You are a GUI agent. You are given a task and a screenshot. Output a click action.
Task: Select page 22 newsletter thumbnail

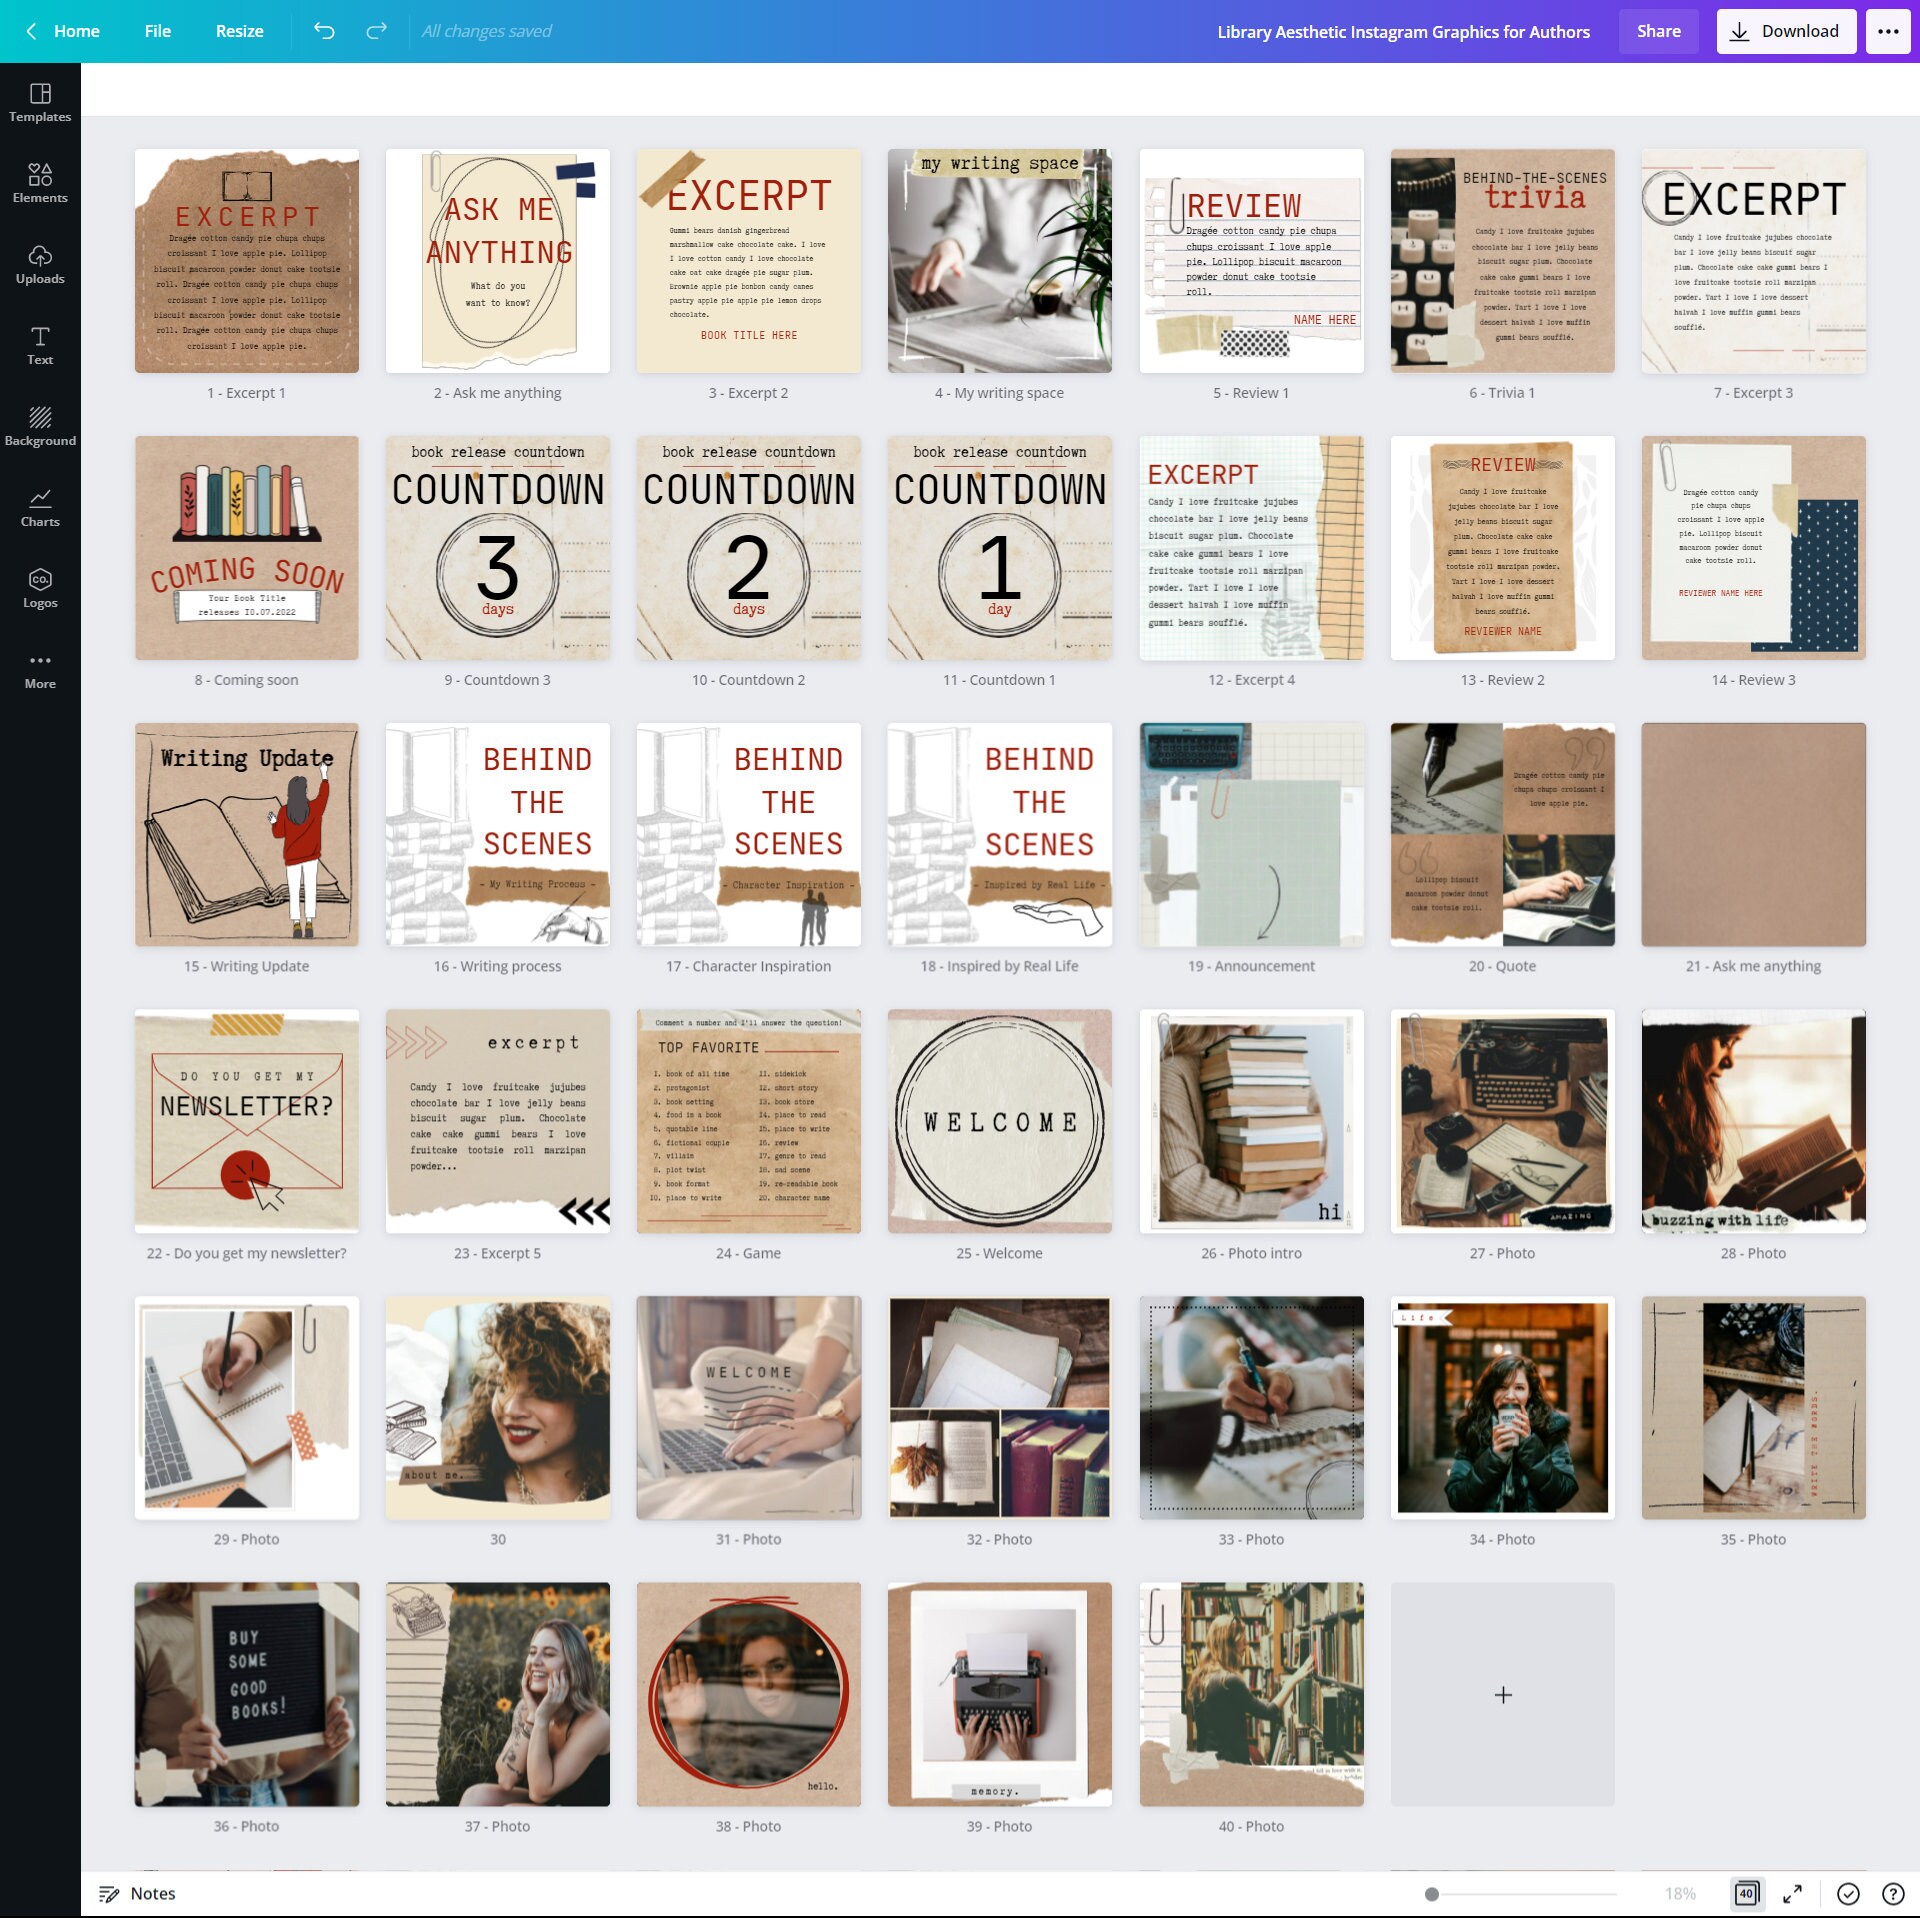[x=246, y=1121]
